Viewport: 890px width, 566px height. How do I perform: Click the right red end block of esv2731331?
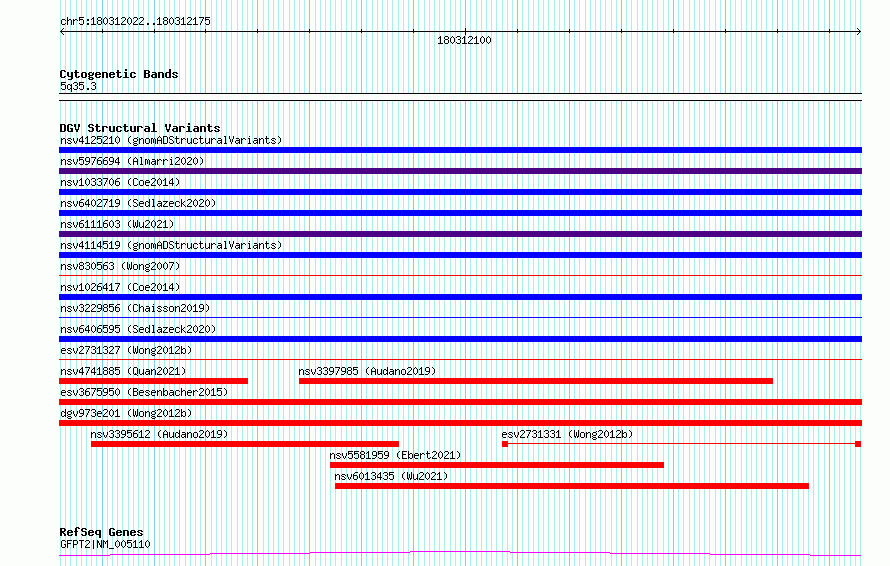pos(858,444)
